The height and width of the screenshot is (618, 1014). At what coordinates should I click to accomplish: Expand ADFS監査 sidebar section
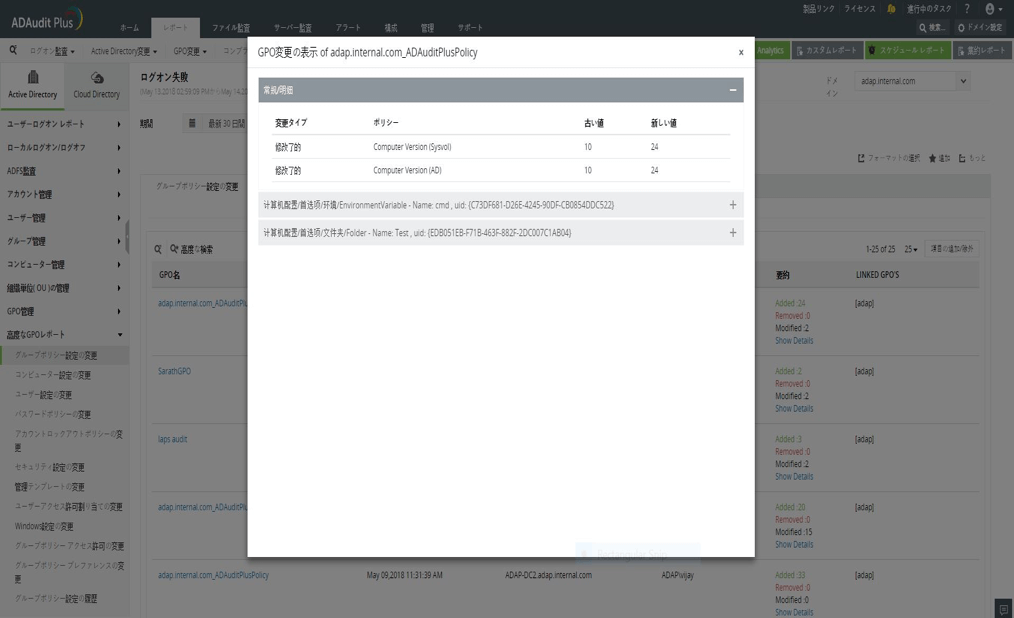[63, 171]
